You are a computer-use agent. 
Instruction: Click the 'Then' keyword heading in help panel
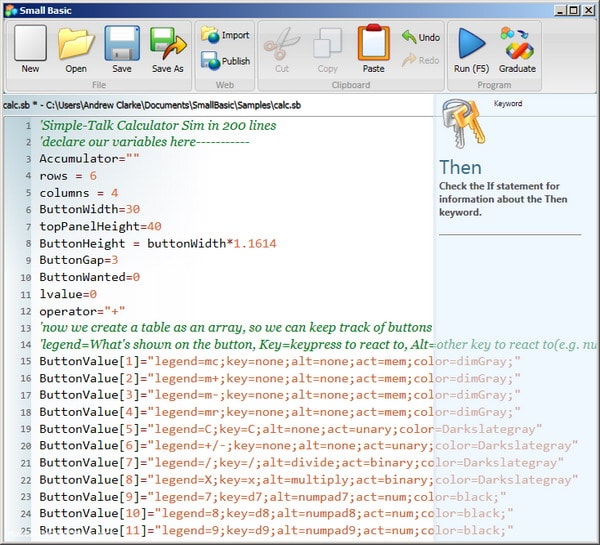[460, 167]
